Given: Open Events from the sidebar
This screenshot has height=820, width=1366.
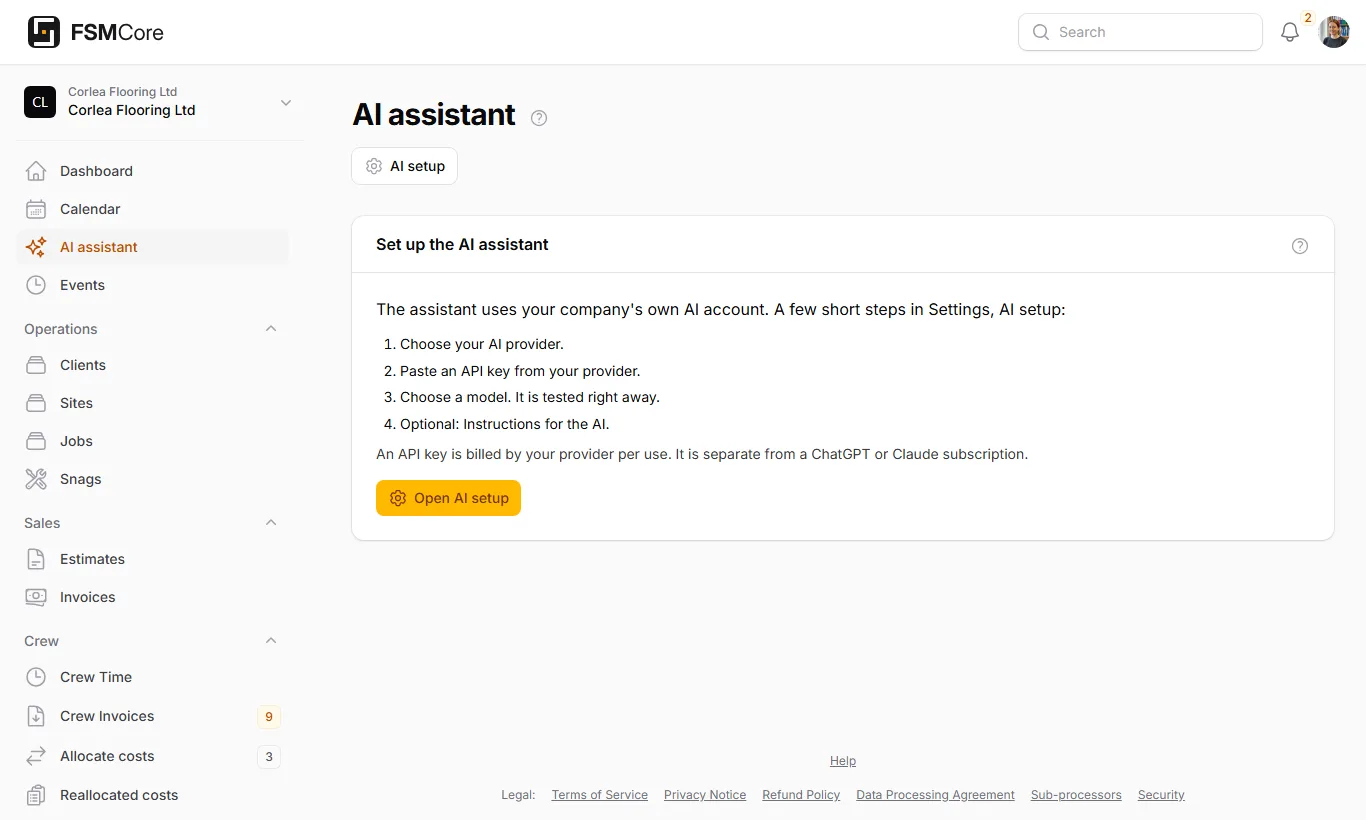Looking at the screenshot, I should pyautogui.click(x=153, y=285).
